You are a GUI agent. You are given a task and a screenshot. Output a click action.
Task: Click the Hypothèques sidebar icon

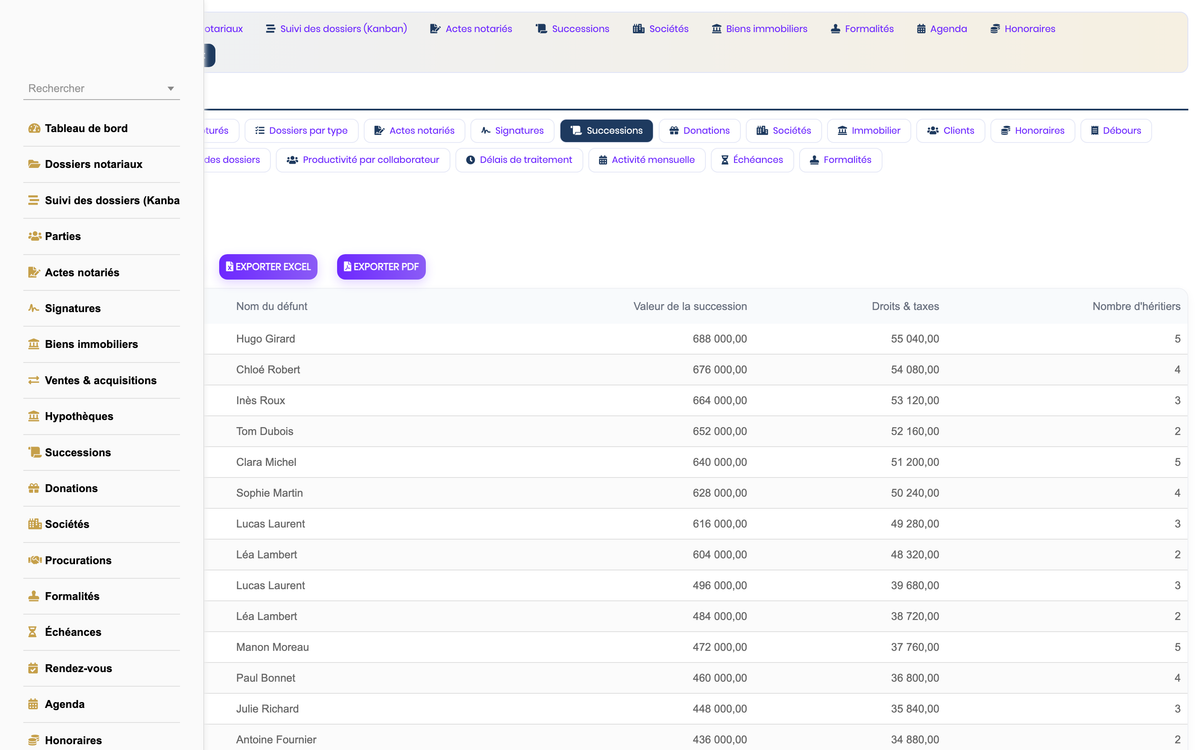pyautogui.click(x=34, y=416)
